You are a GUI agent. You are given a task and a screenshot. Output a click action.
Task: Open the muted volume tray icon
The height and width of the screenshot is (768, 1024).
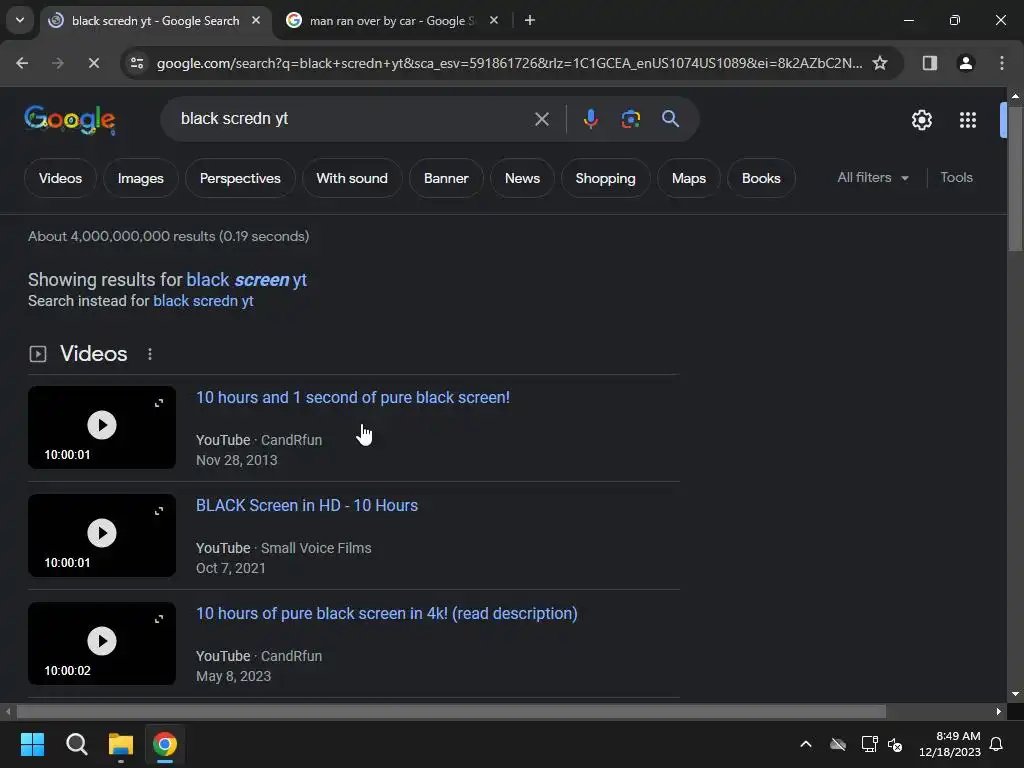tap(895, 744)
